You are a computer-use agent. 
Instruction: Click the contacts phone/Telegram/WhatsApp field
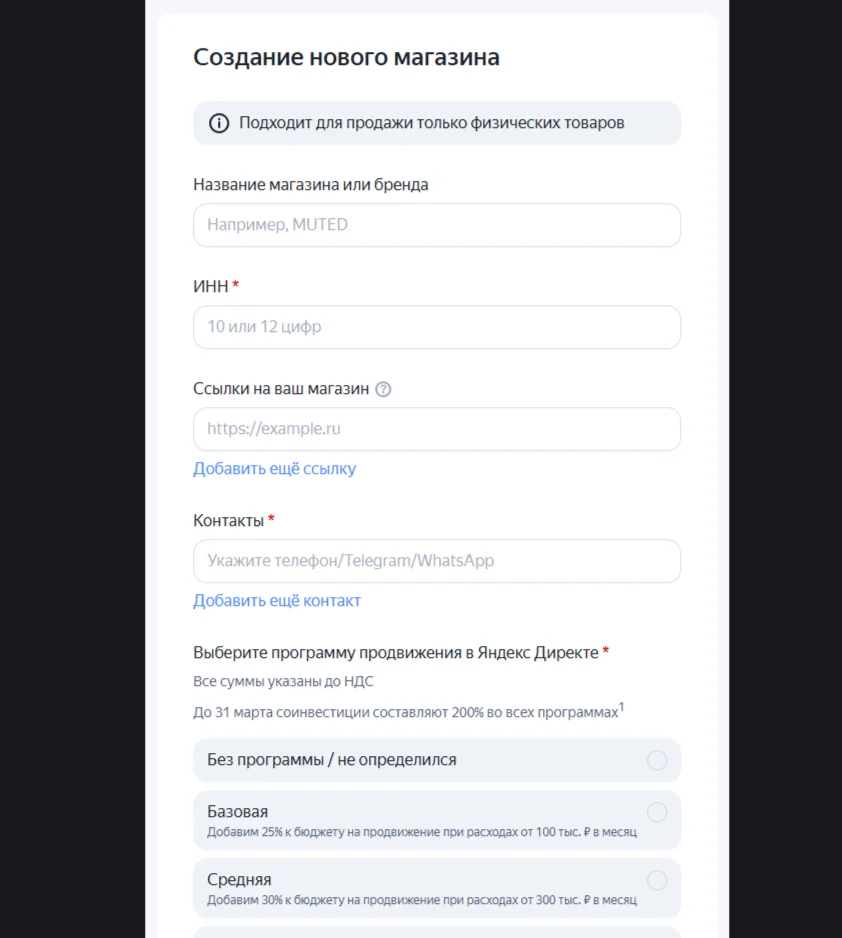(436, 561)
